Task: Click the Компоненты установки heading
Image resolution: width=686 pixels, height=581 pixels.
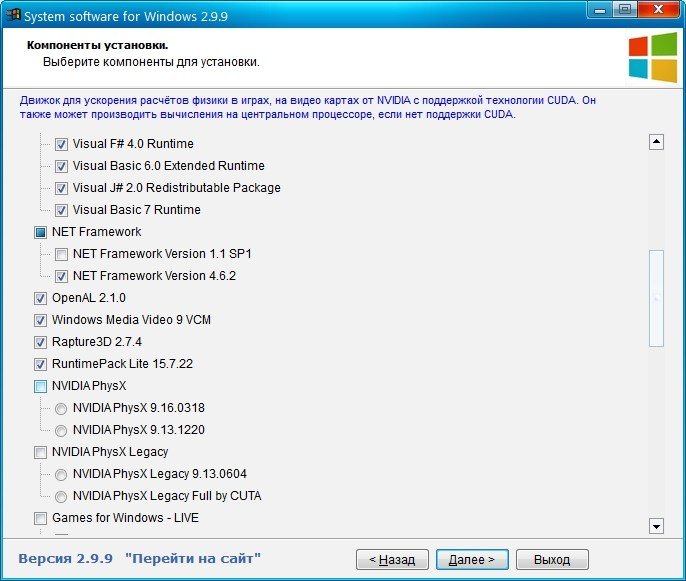Action: tap(98, 45)
